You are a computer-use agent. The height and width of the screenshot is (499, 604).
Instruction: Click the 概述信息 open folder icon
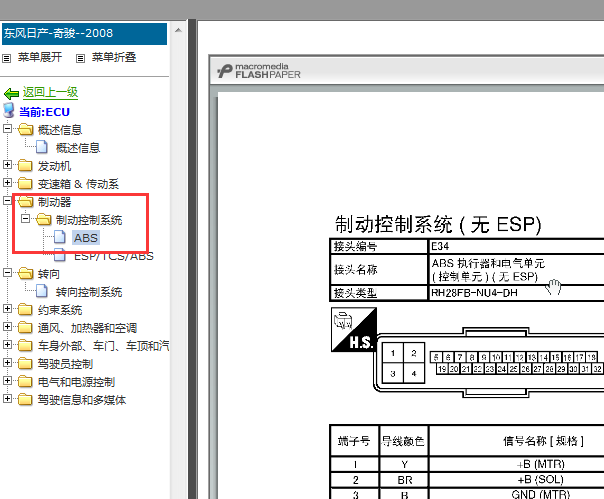[x=25, y=129]
